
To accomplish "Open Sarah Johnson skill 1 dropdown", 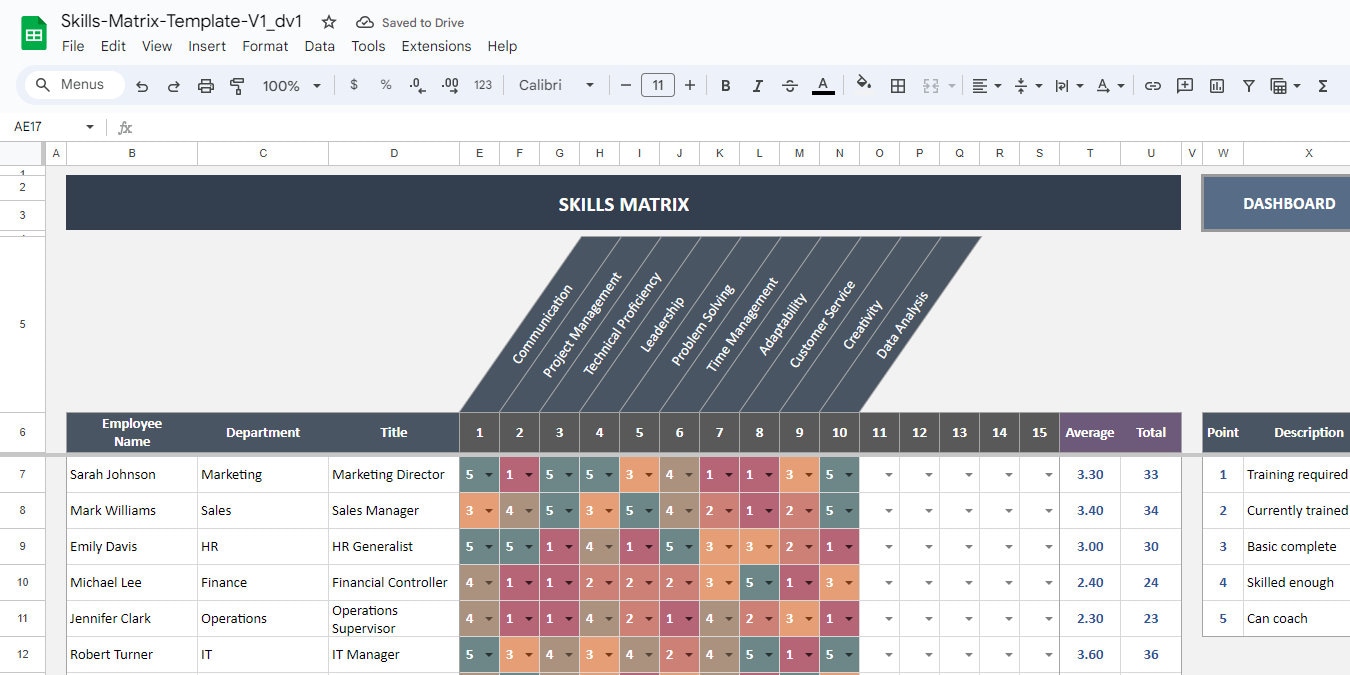I will coord(489,475).
